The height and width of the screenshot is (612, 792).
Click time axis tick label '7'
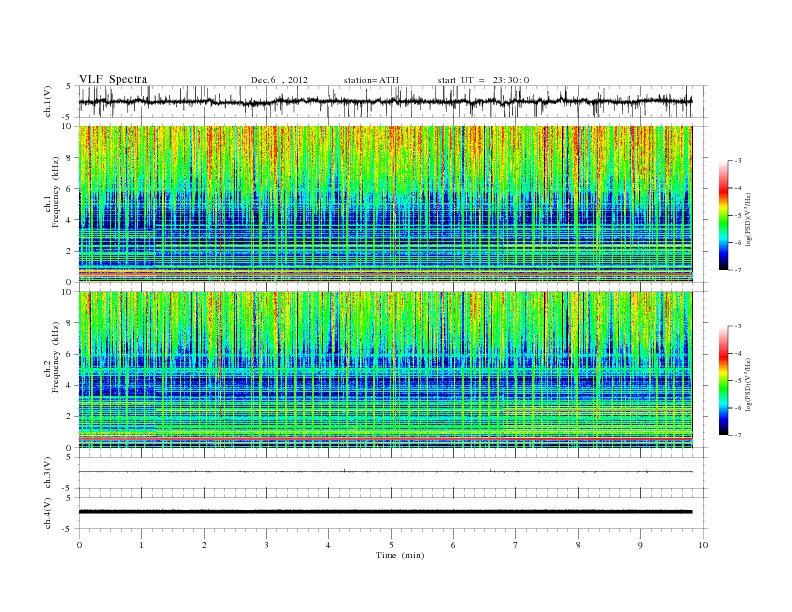pyautogui.click(x=516, y=545)
